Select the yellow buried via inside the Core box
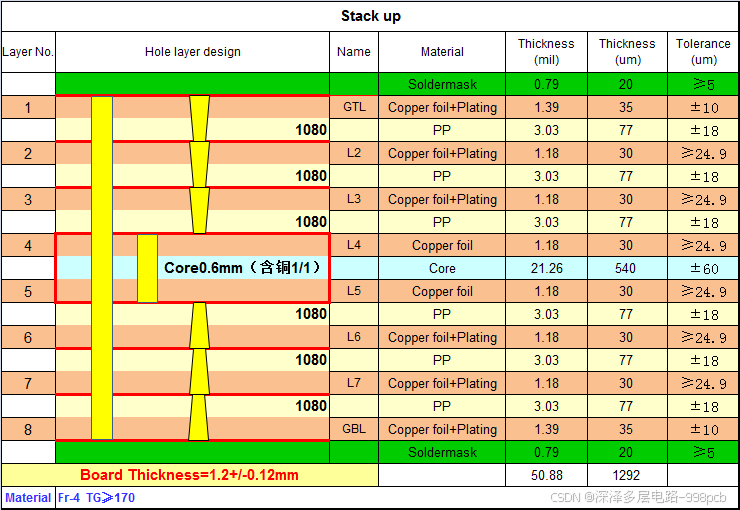 pyautogui.click(x=147, y=268)
